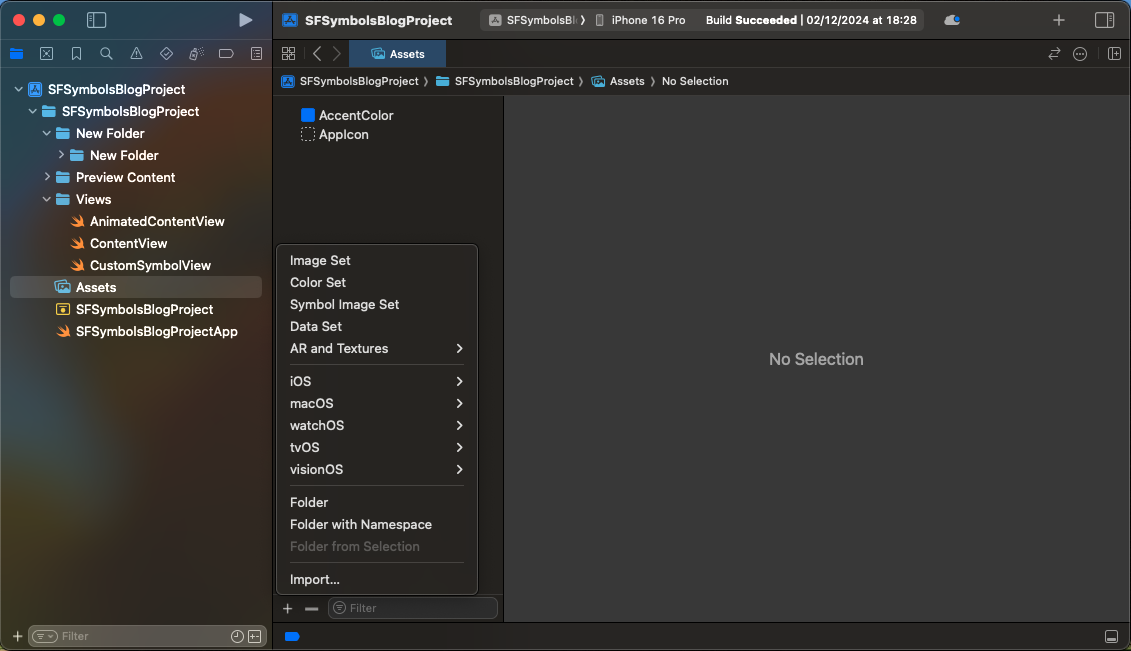Open ContentView swift file
This screenshot has width=1131, height=651.
[x=128, y=244]
